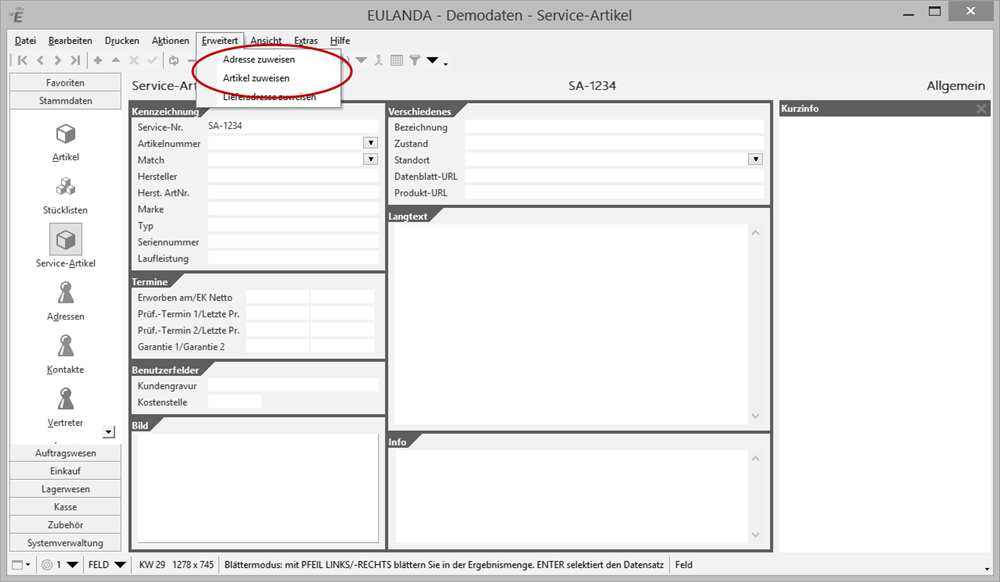Open the Bearbeiten menu

click(70, 41)
